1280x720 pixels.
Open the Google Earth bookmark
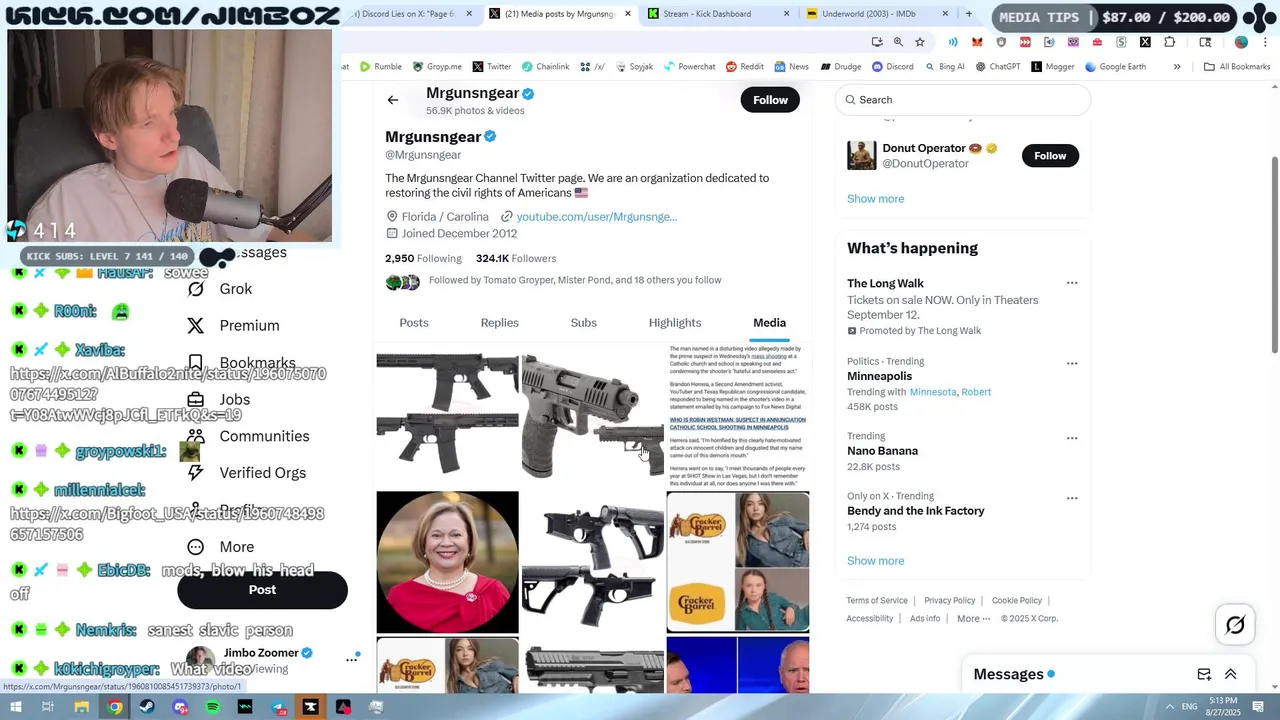[x=1114, y=67]
